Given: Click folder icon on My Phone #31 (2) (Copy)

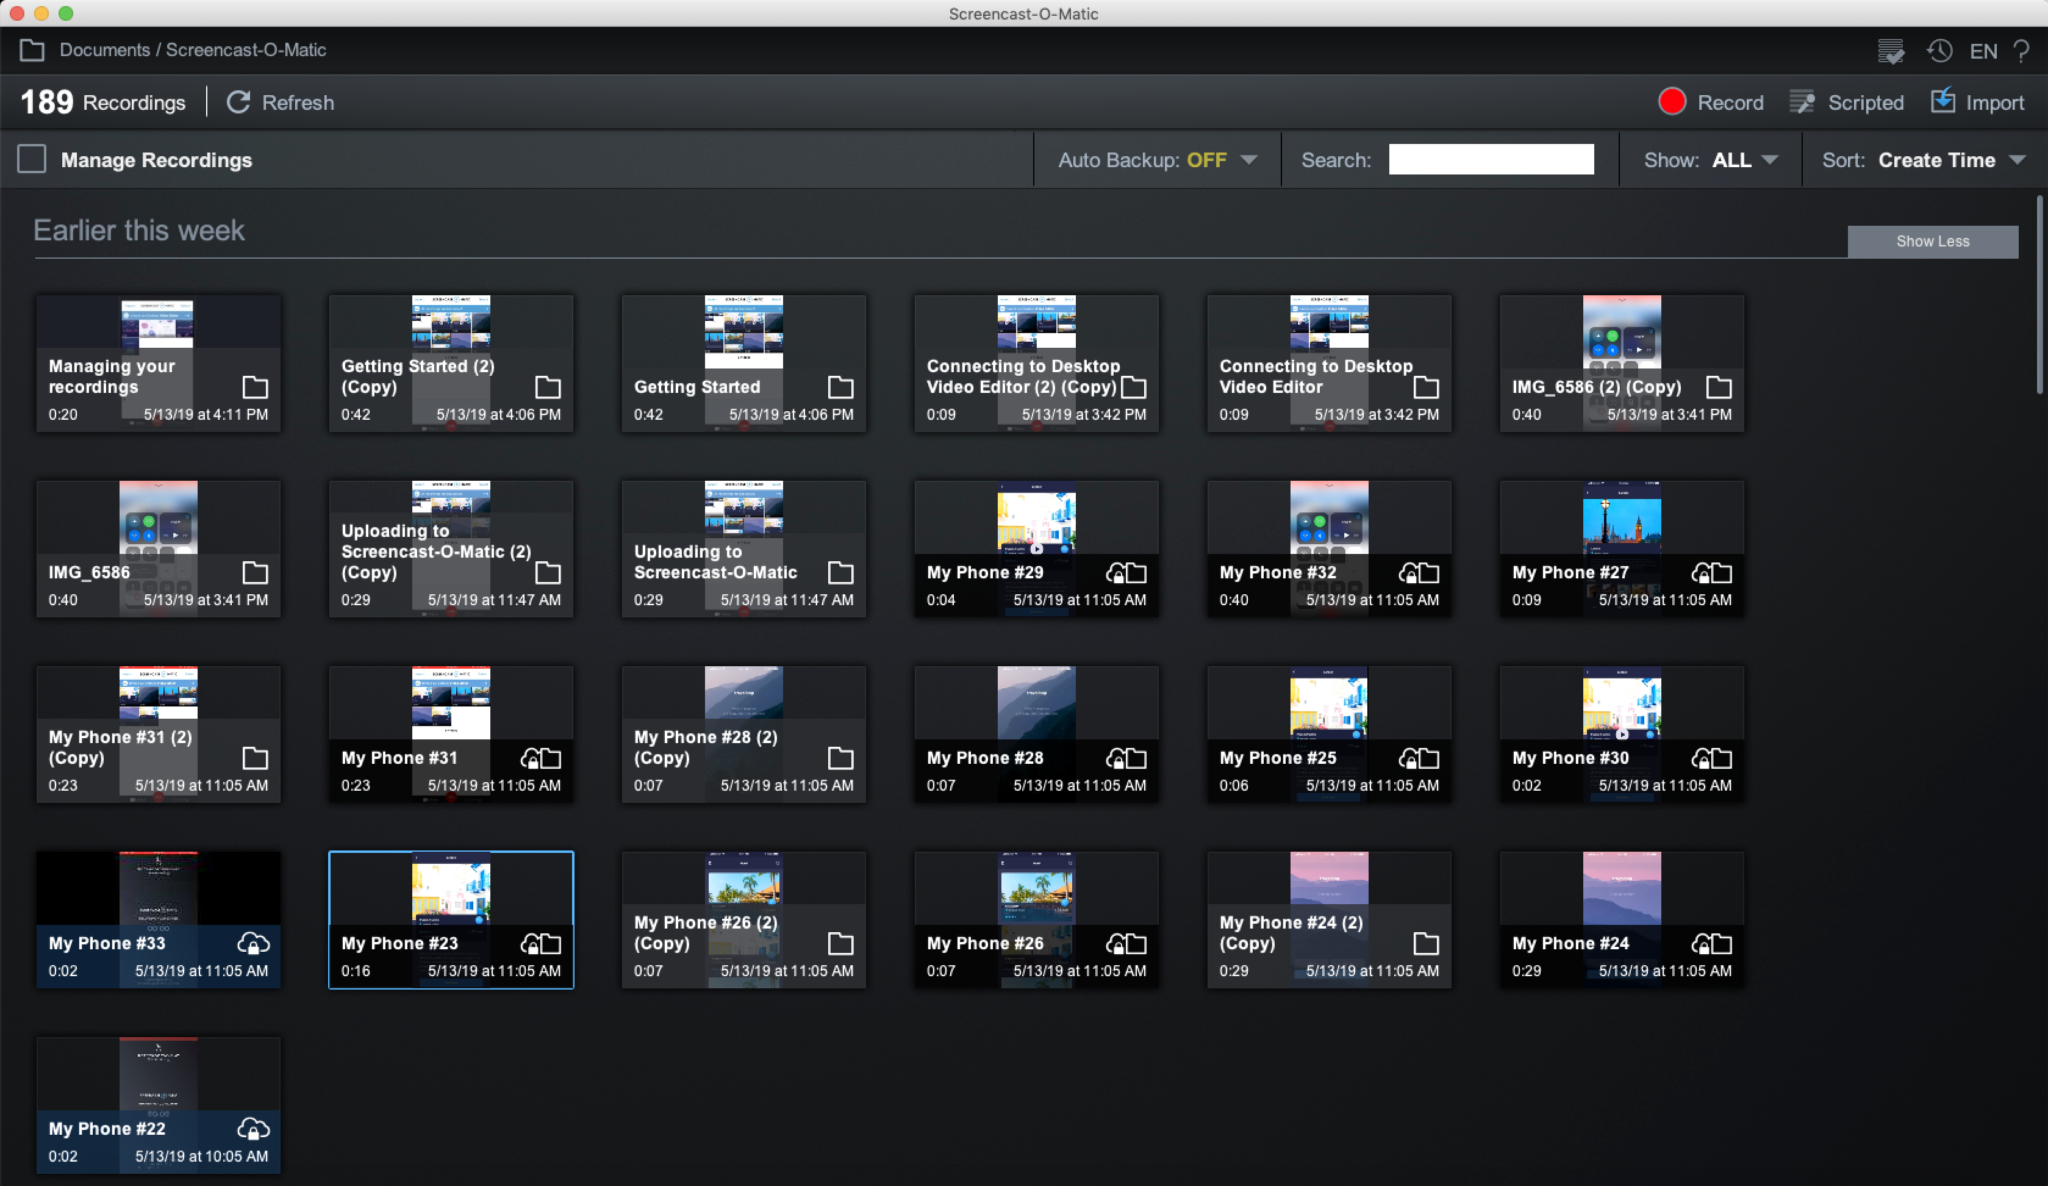Looking at the screenshot, I should pyautogui.click(x=255, y=758).
